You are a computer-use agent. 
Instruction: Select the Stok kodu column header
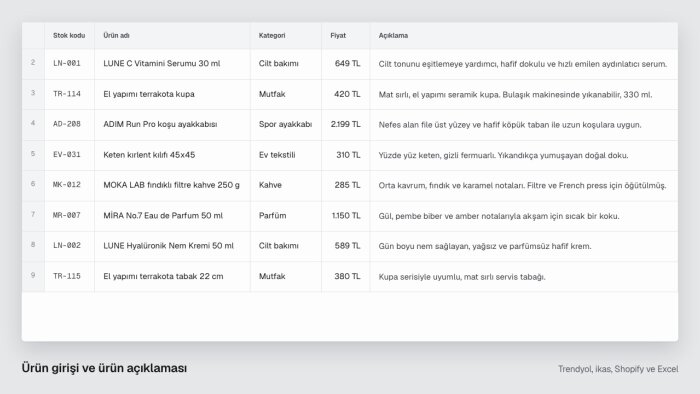(69, 36)
